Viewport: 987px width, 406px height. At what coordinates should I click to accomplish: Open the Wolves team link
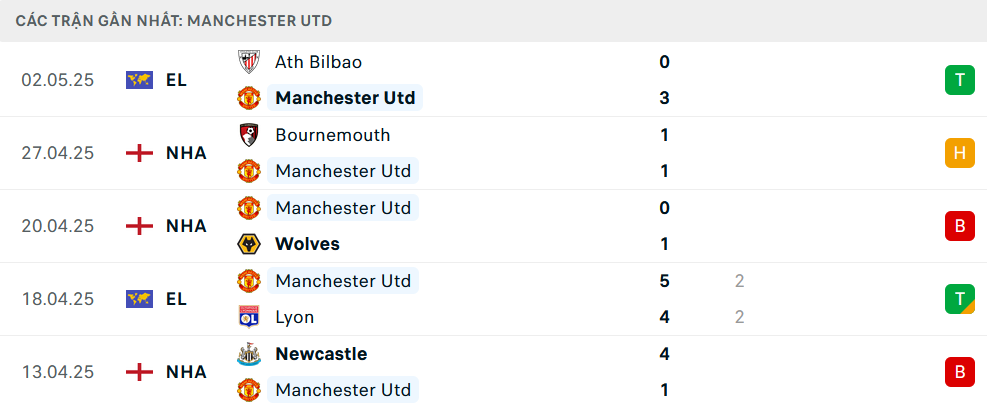[x=307, y=244]
